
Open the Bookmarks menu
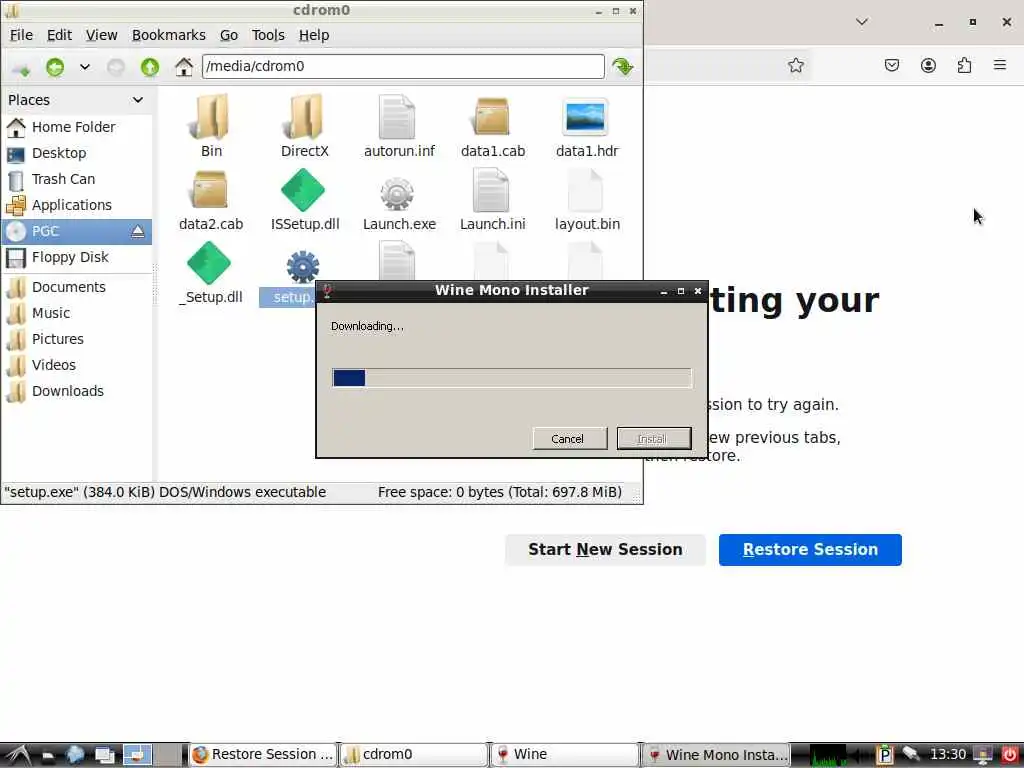click(x=168, y=35)
